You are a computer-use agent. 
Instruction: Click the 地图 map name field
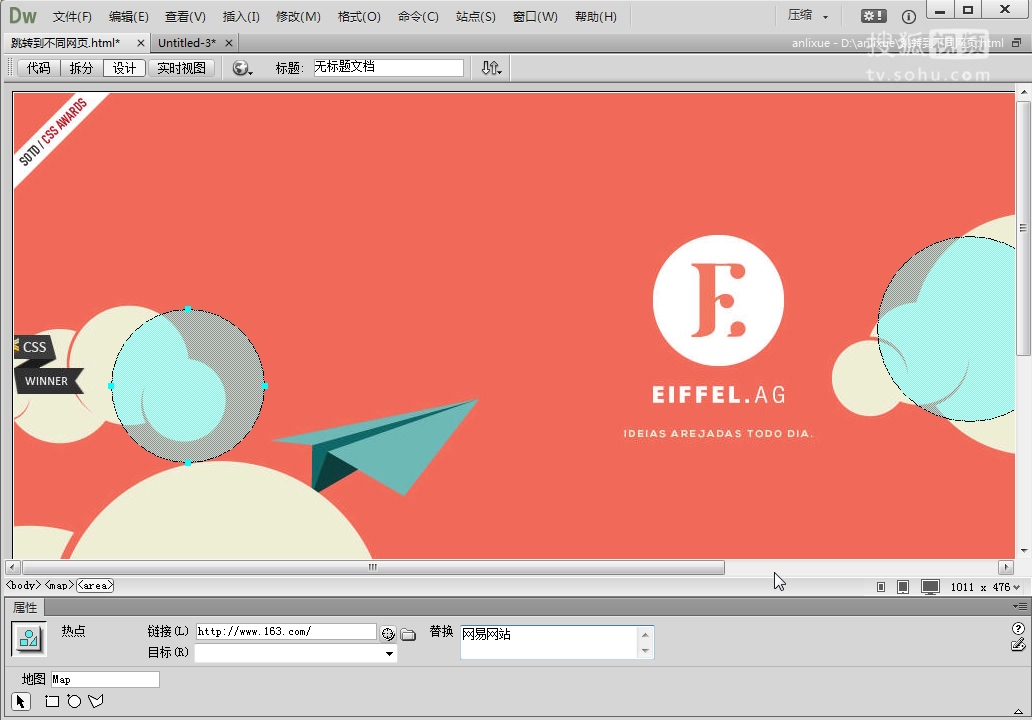[x=105, y=679]
